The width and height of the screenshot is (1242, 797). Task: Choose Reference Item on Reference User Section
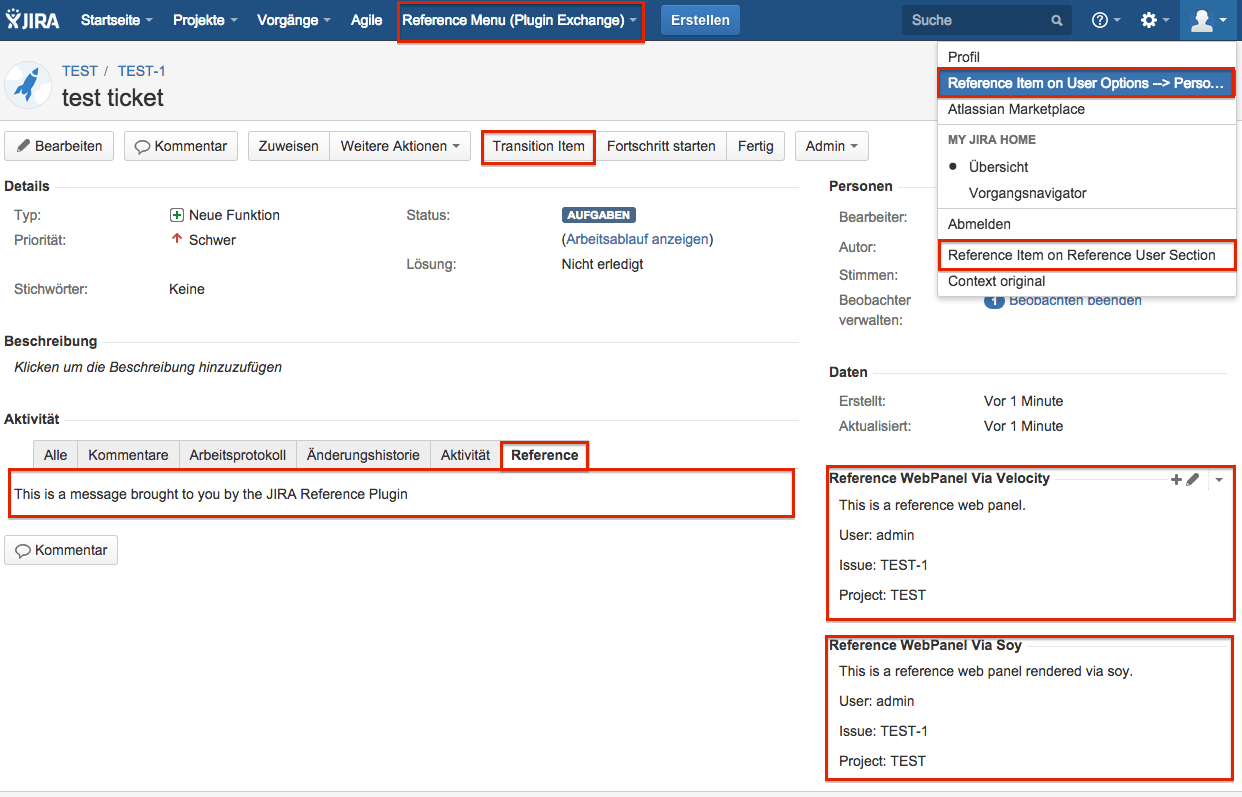pyautogui.click(x=1087, y=255)
